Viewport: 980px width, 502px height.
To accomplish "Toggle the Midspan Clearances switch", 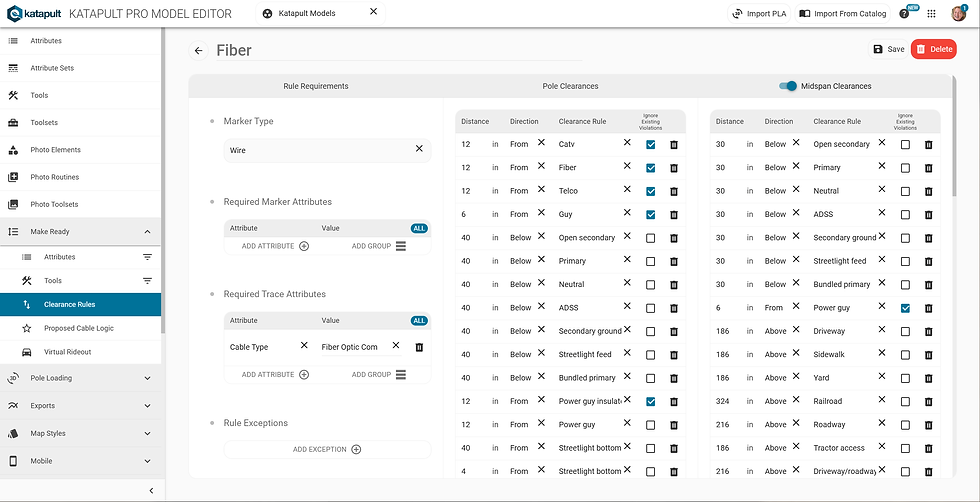I will click(788, 86).
